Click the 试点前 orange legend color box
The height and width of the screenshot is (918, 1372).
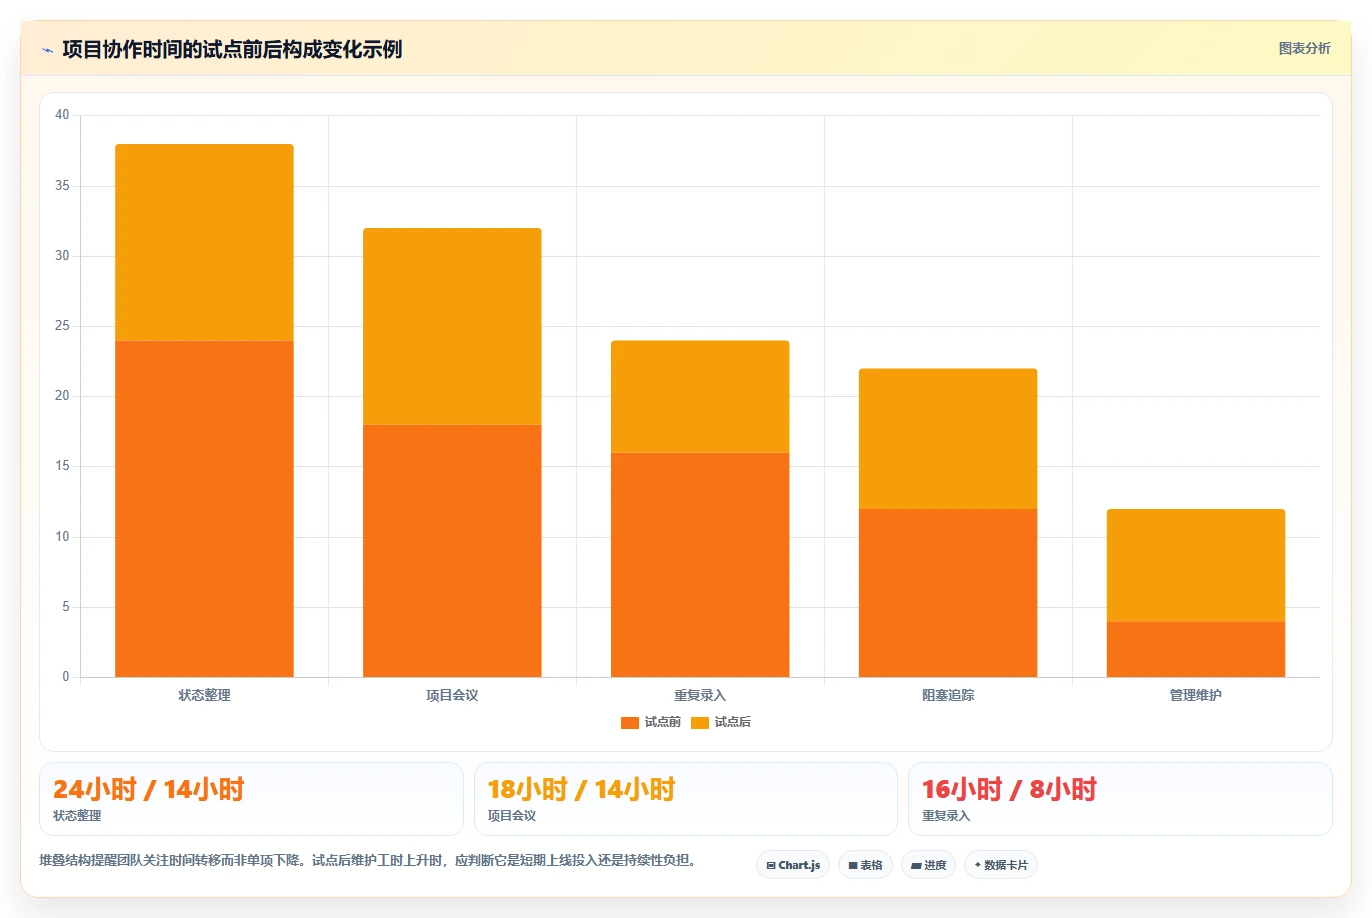point(630,723)
